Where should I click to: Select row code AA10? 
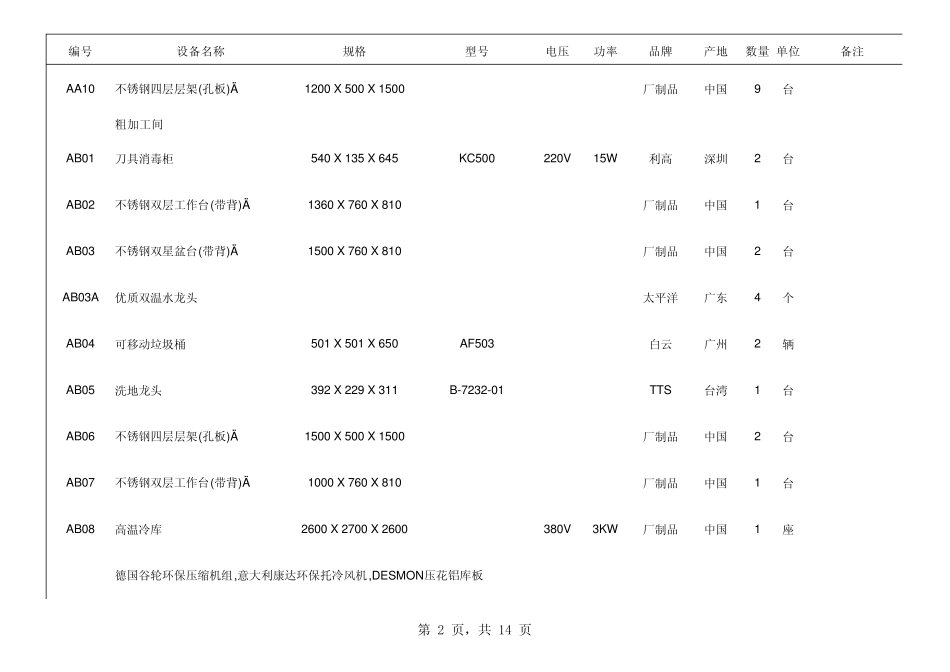coord(81,89)
